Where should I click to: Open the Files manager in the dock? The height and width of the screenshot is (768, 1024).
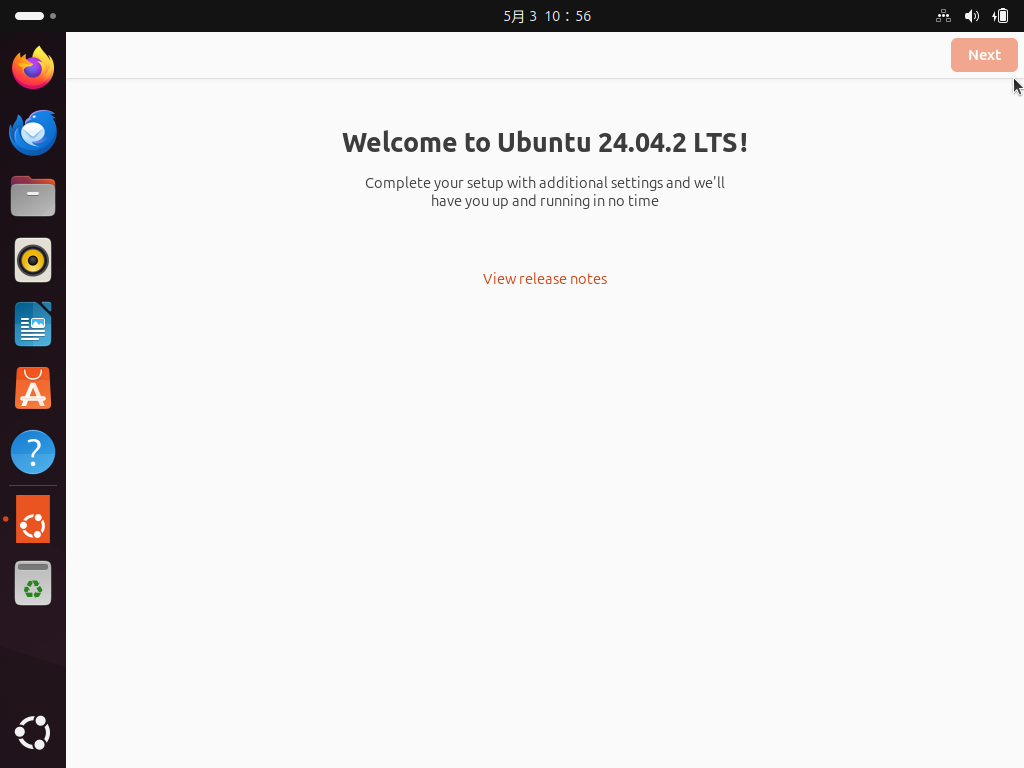tap(33, 196)
